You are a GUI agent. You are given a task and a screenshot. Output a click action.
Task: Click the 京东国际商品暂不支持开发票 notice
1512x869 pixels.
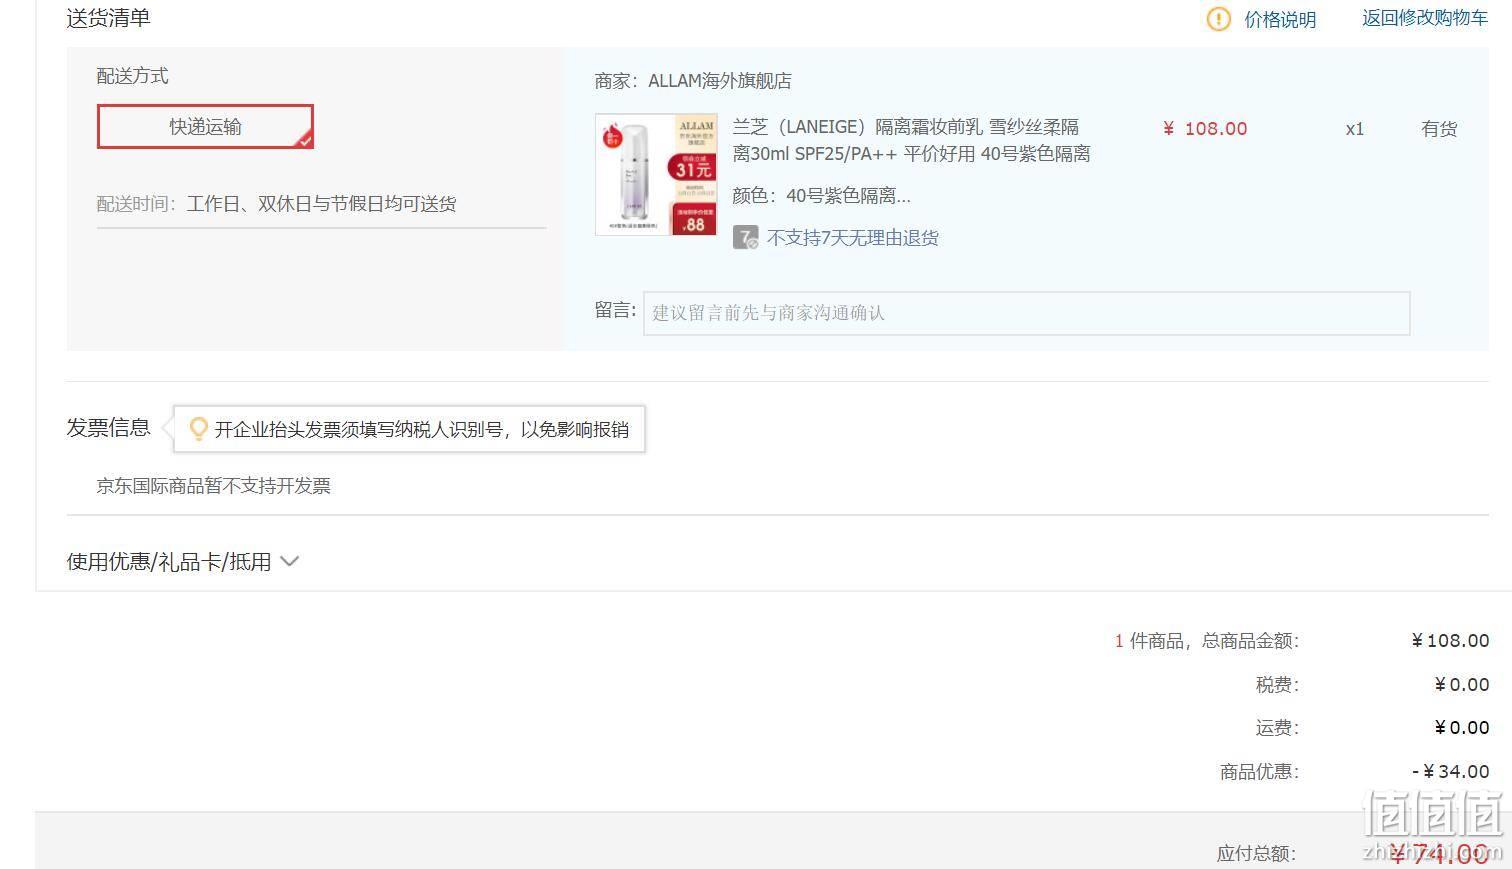[x=213, y=486]
